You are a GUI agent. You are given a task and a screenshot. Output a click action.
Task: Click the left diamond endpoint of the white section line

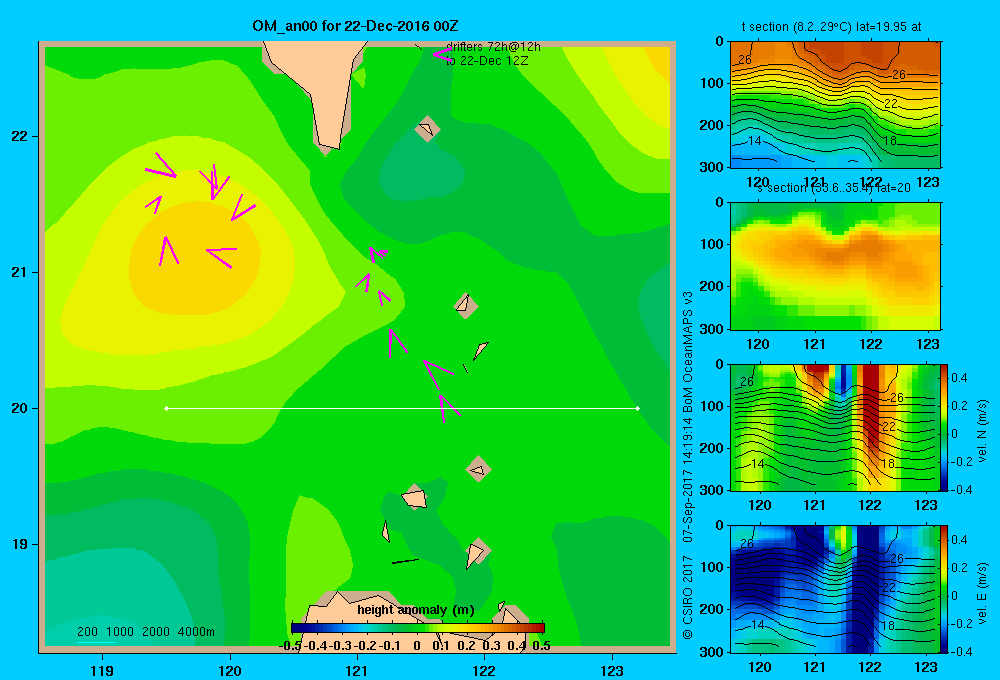(x=166, y=408)
